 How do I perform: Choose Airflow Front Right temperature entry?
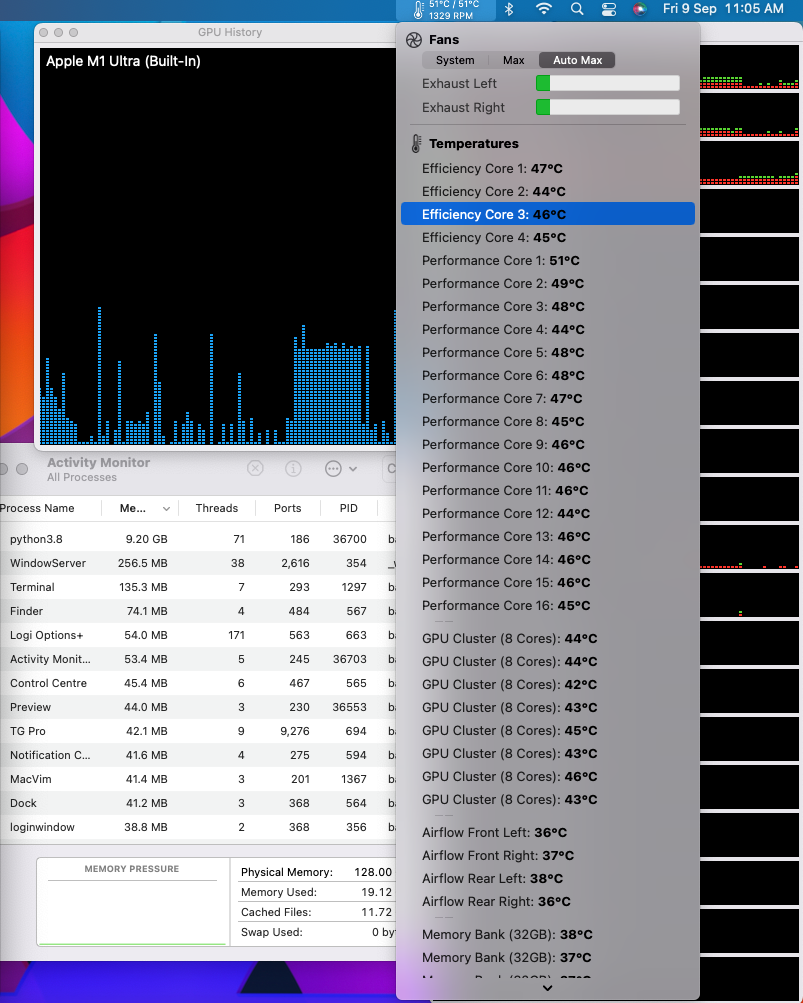point(548,855)
